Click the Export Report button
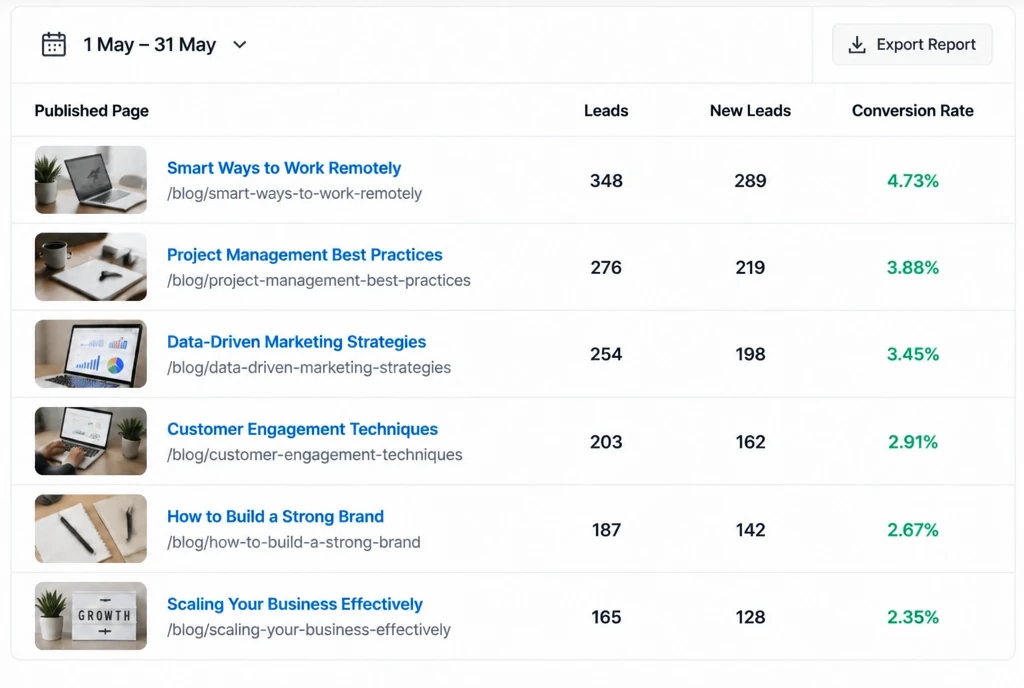 point(912,44)
